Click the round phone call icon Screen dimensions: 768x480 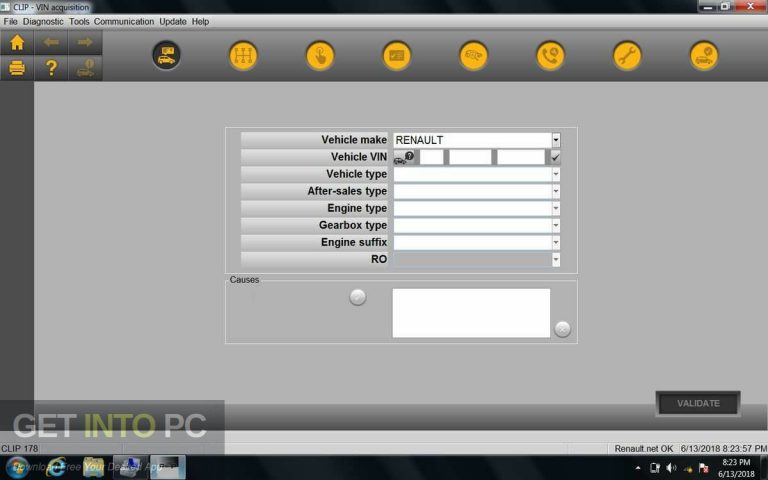[x=550, y=56]
